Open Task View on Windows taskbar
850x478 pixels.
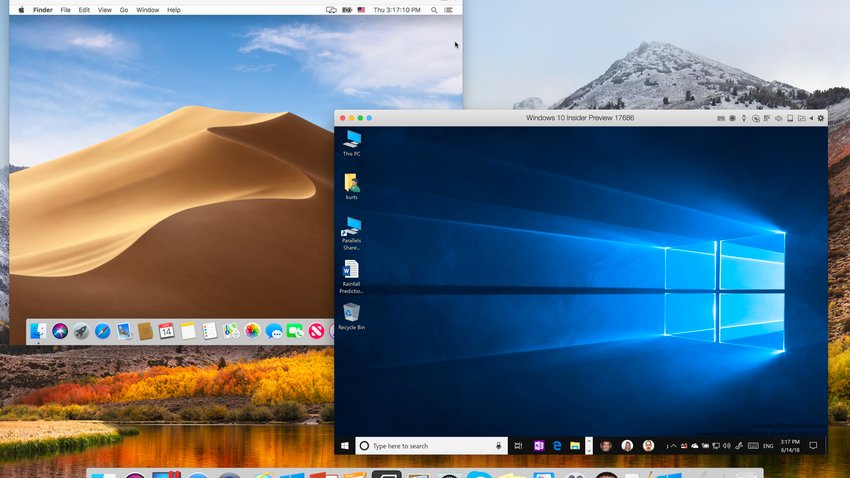(518, 445)
